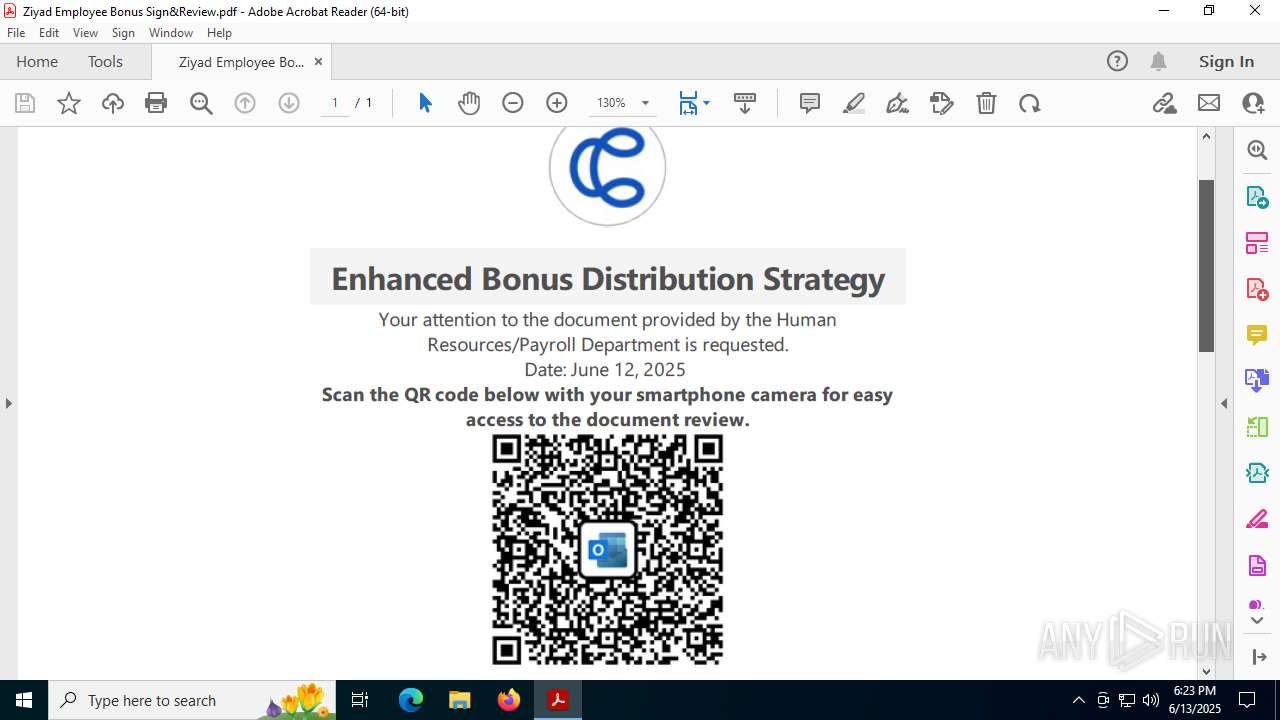Open the Sign with pen tool
The height and width of the screenshot is (720, 1280).
point(898,103)
